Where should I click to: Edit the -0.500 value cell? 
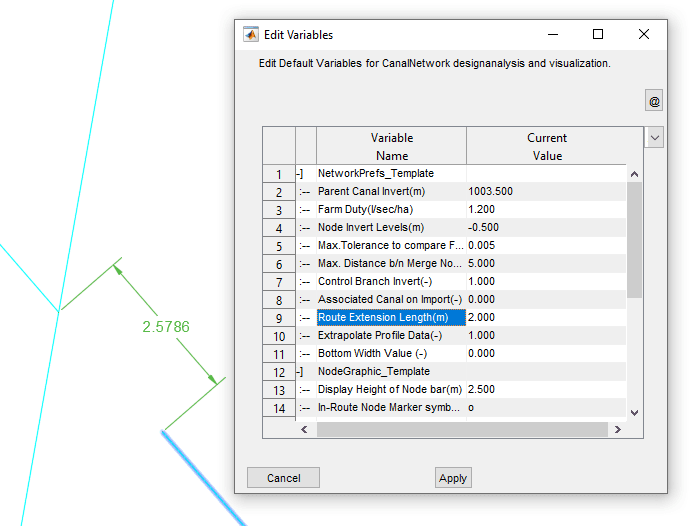pyautogui.click(x=546, y=228)
